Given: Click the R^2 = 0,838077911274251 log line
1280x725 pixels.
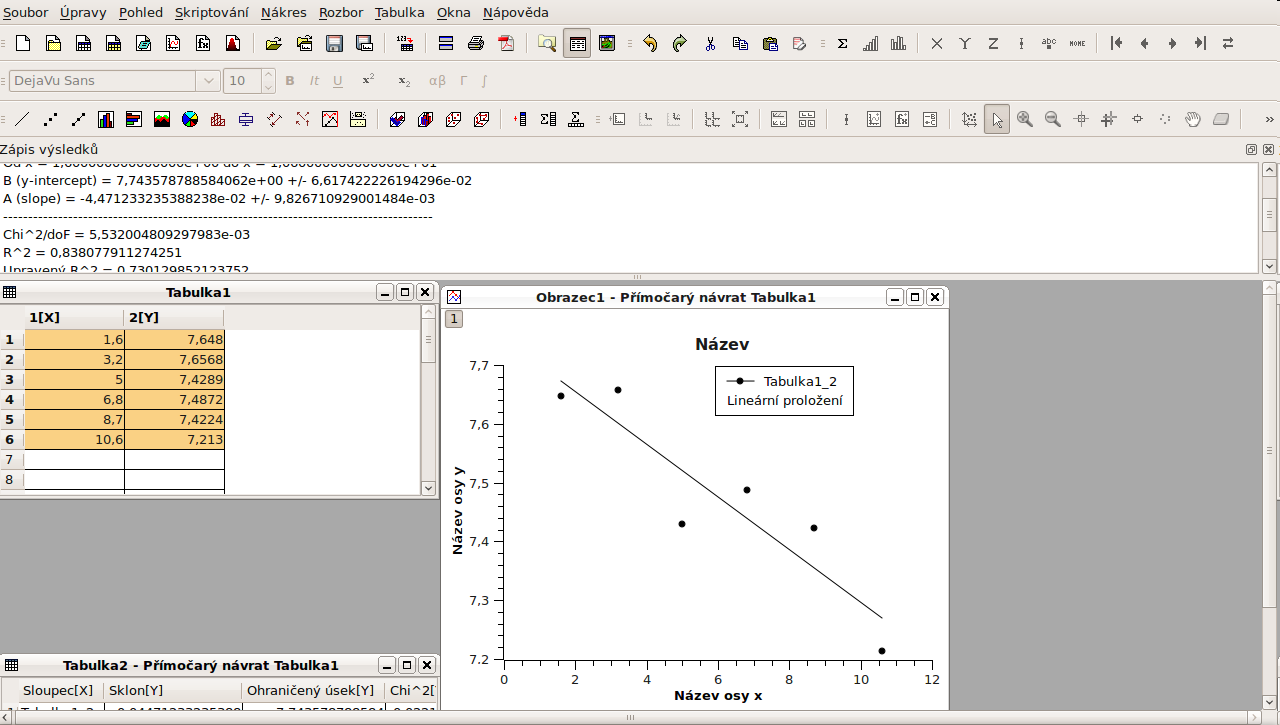Looking at the screenshot, I should coord(93,252).
